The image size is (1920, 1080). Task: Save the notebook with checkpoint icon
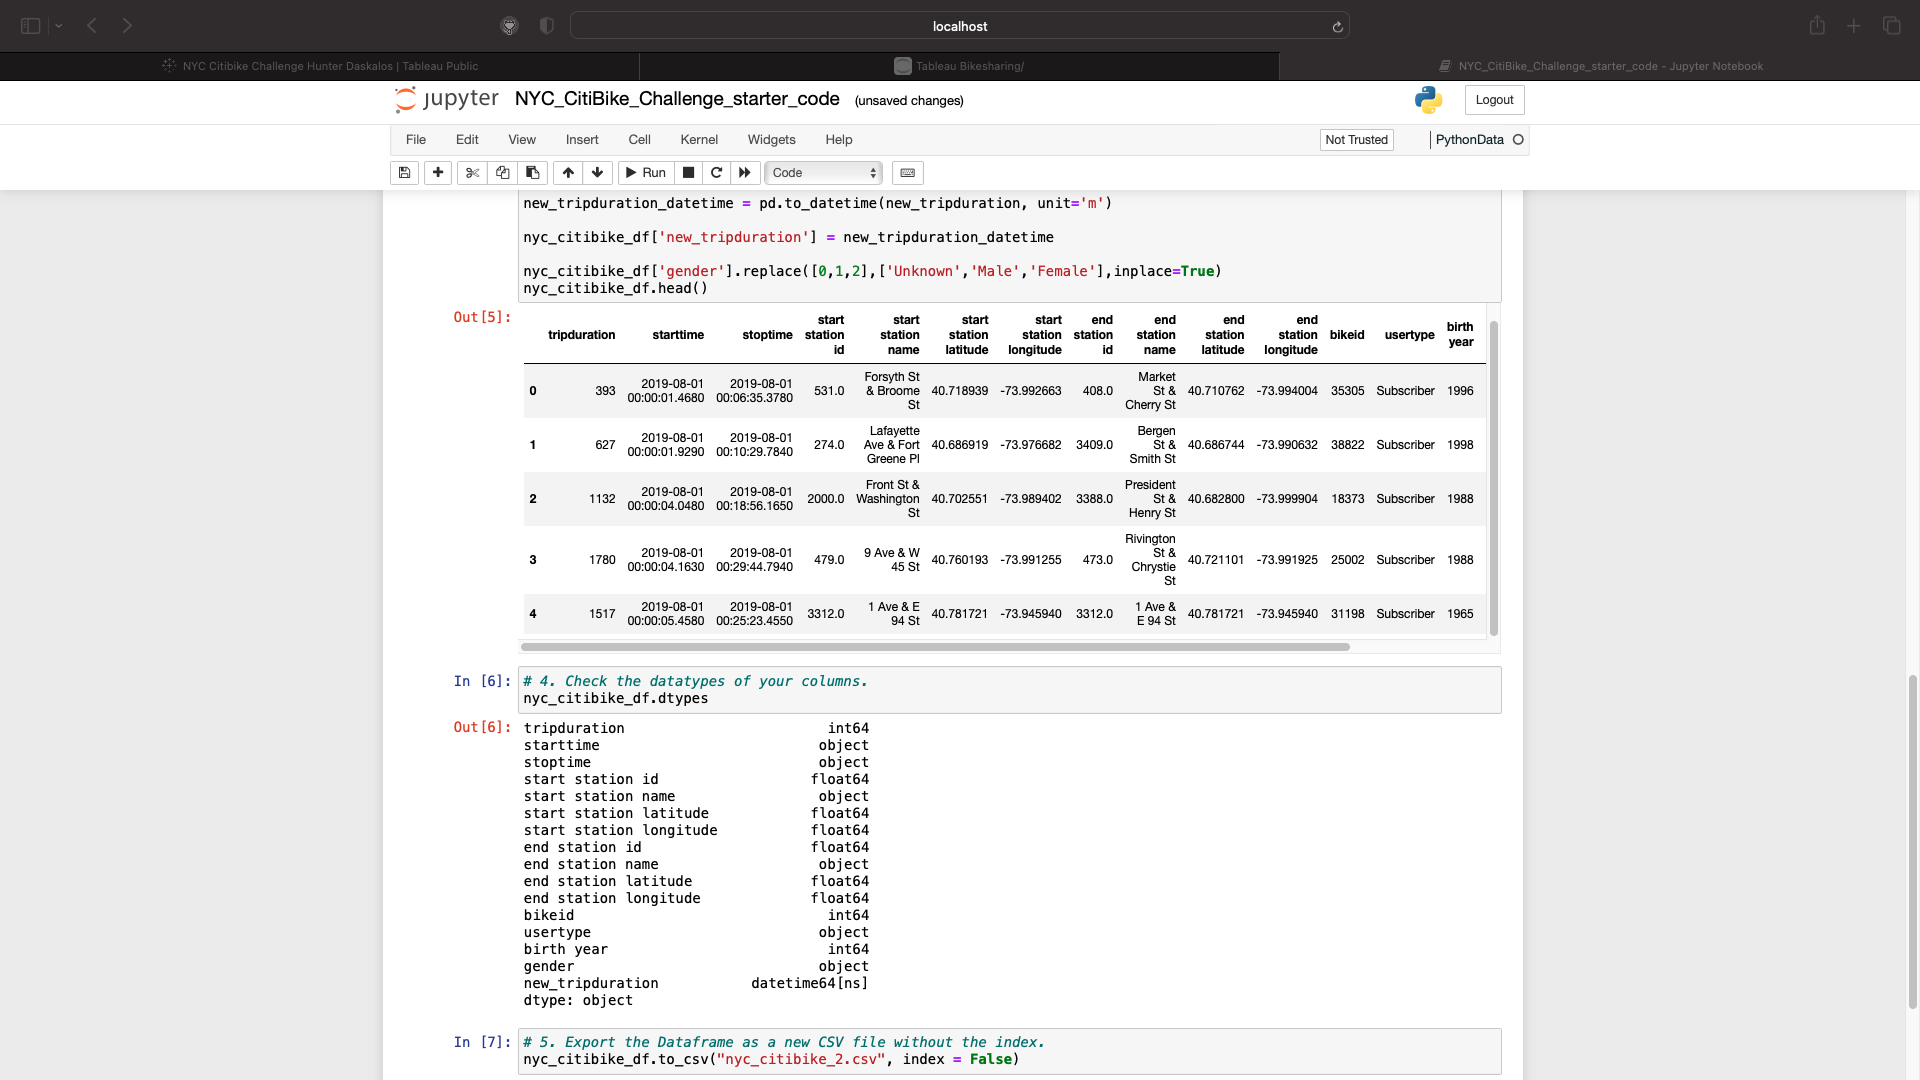click(x=404, y=172)
